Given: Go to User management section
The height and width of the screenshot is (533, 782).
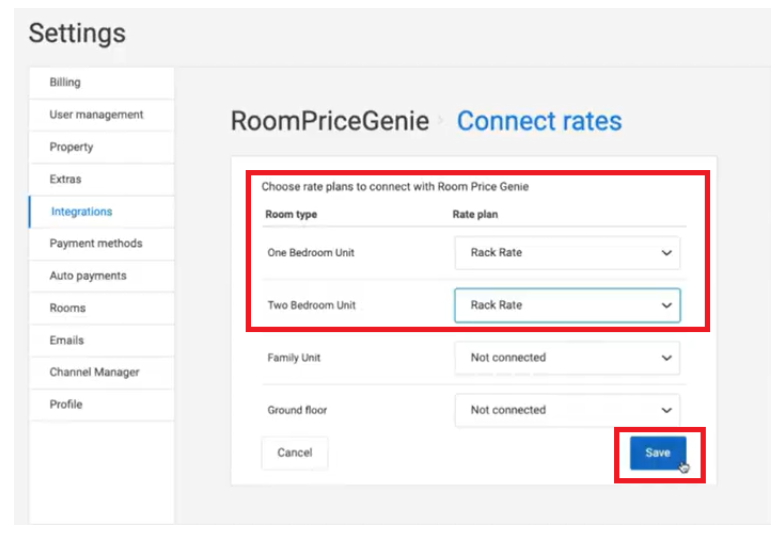Looking at the screenshot, I should point(96,115).
